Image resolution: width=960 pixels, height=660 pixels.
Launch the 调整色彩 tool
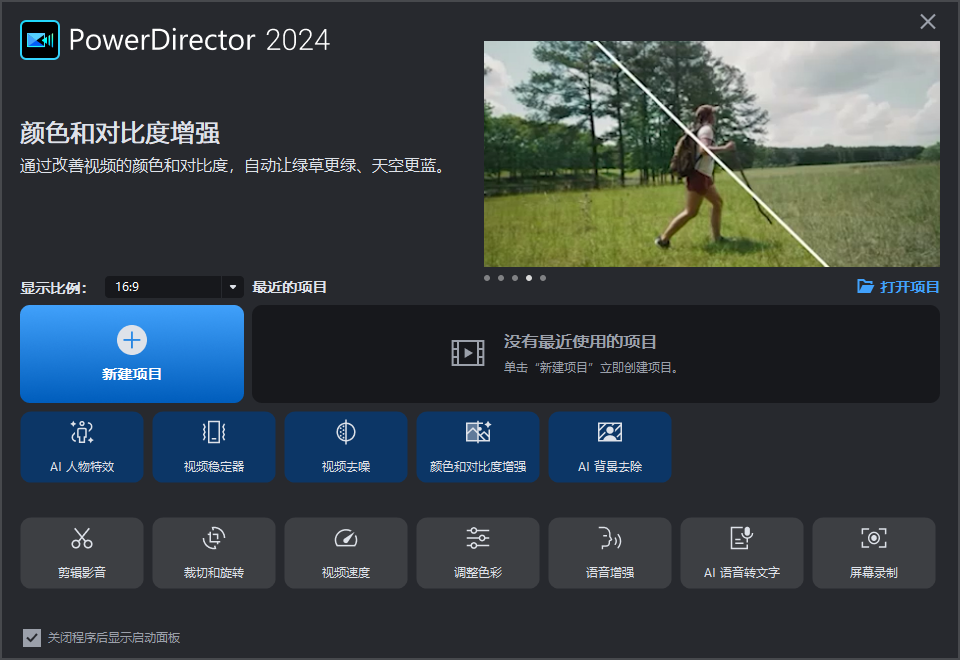pos(478,553)
